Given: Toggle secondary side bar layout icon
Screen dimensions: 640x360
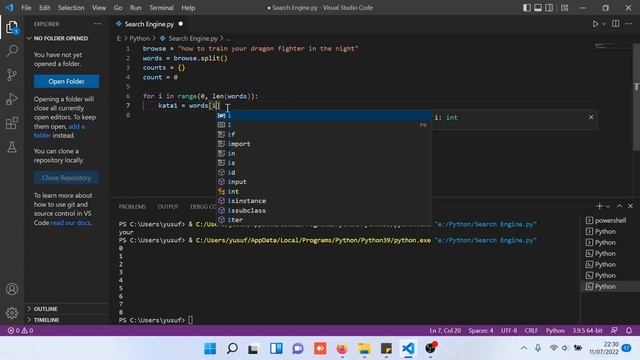Looking at the screenshot, I should click(549, 8).
